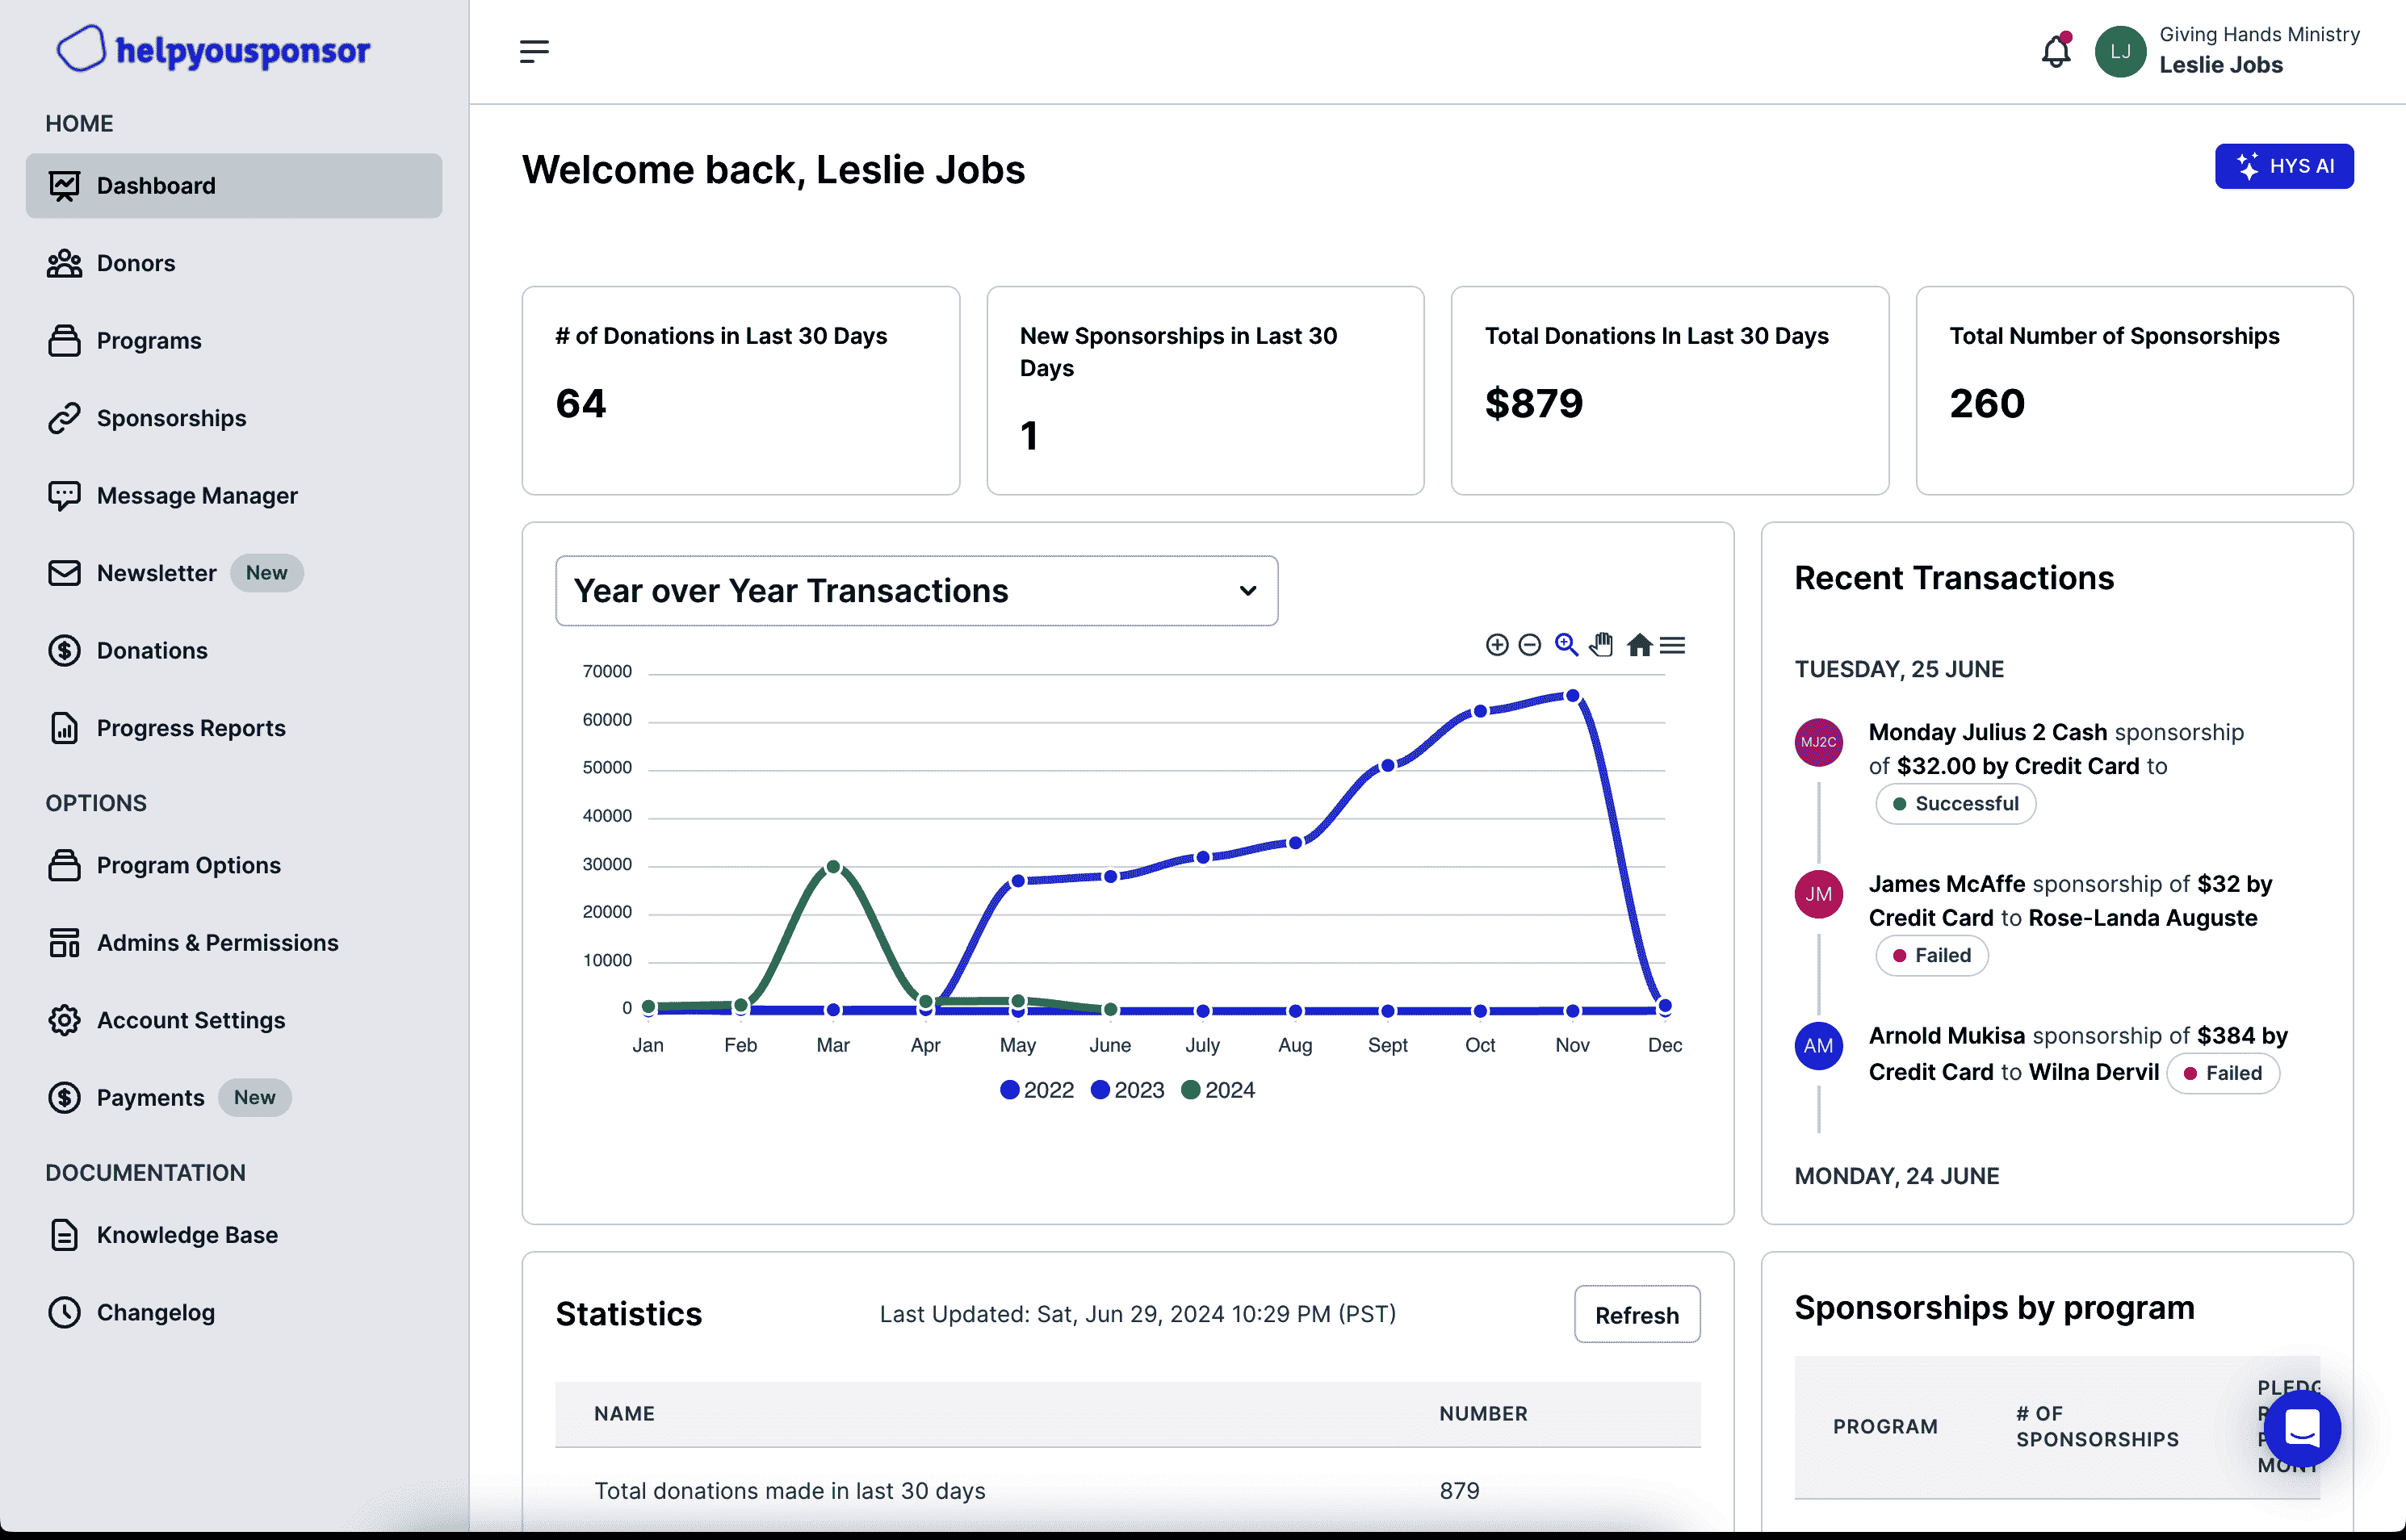Viewport: 2406px width, 1540px height.
Task: Click the chart zoom in plus icon
Action: point(1496,645)
